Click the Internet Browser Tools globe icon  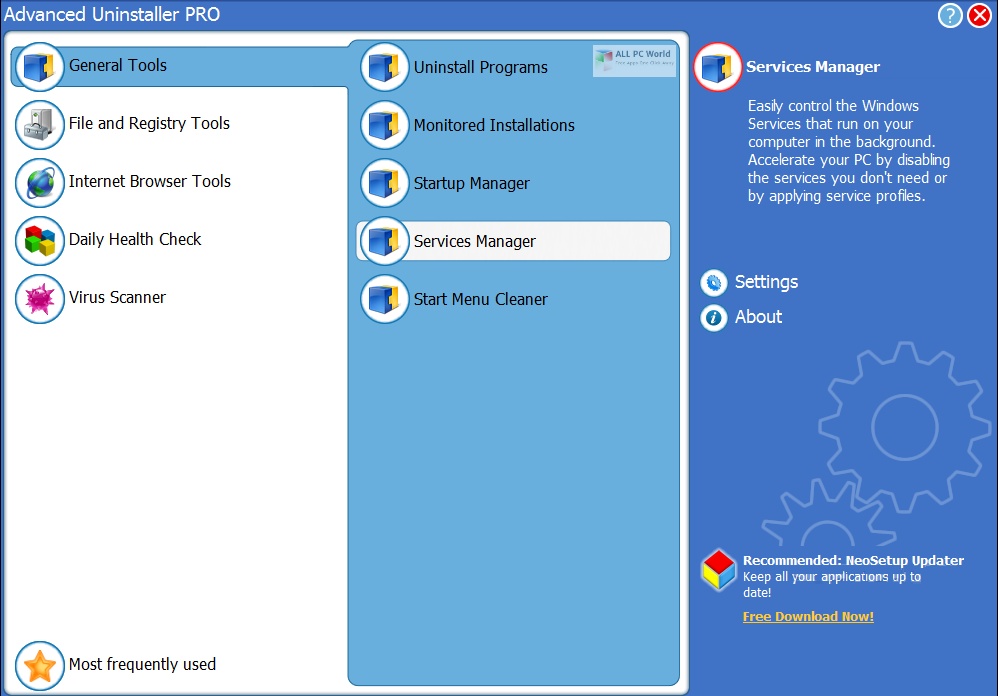39,183
